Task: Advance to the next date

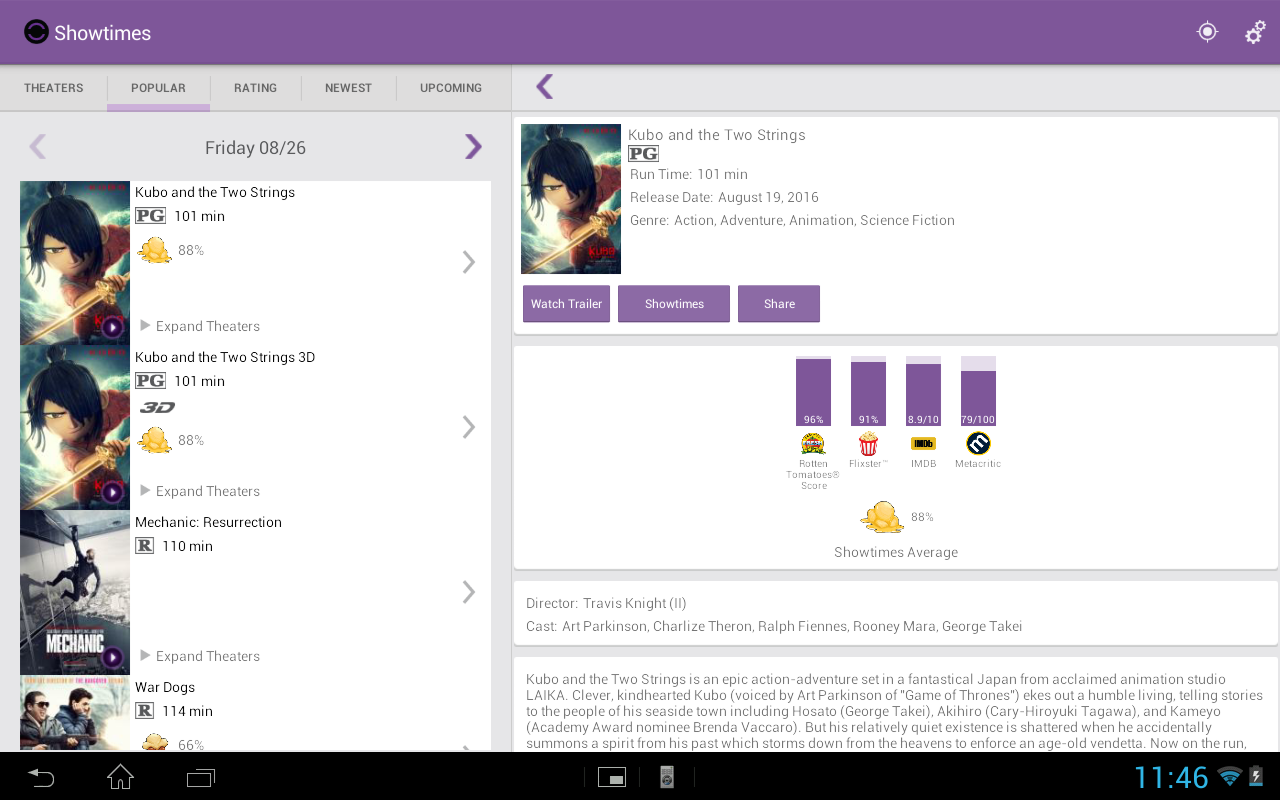Action: [x=473, y=147]
